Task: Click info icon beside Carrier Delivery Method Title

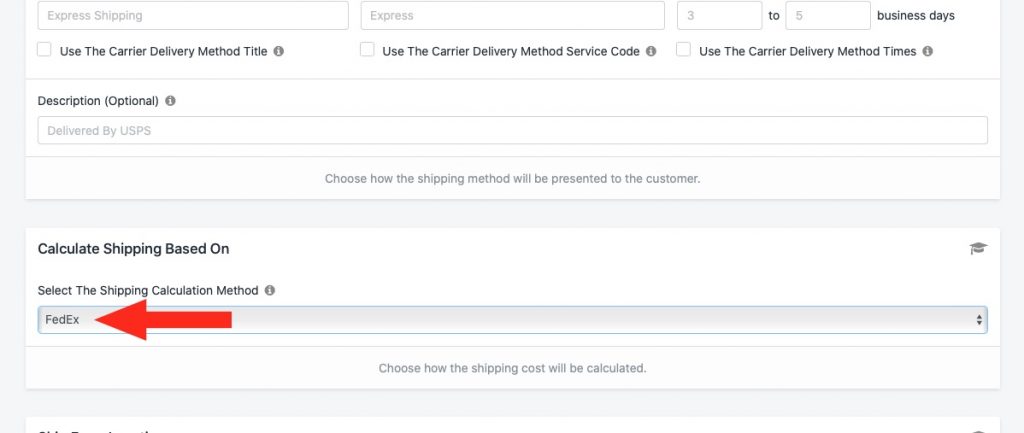Action: [x=279, y=51]
